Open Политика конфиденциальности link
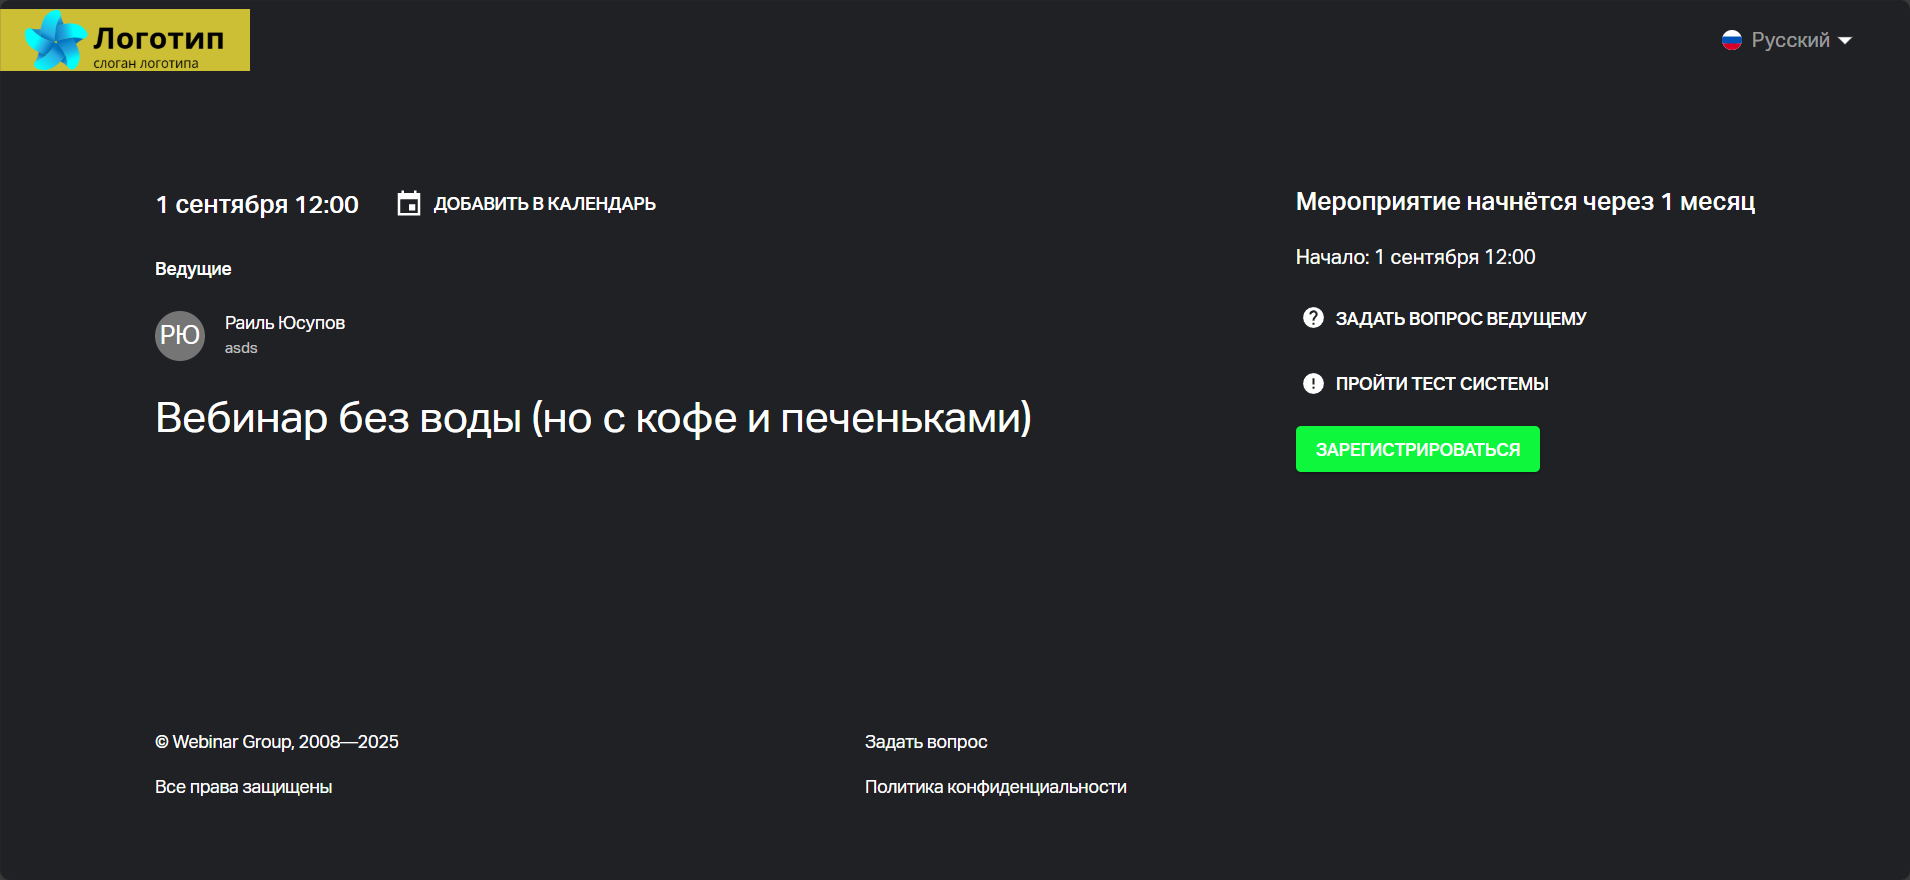 [x=996, y=787]
